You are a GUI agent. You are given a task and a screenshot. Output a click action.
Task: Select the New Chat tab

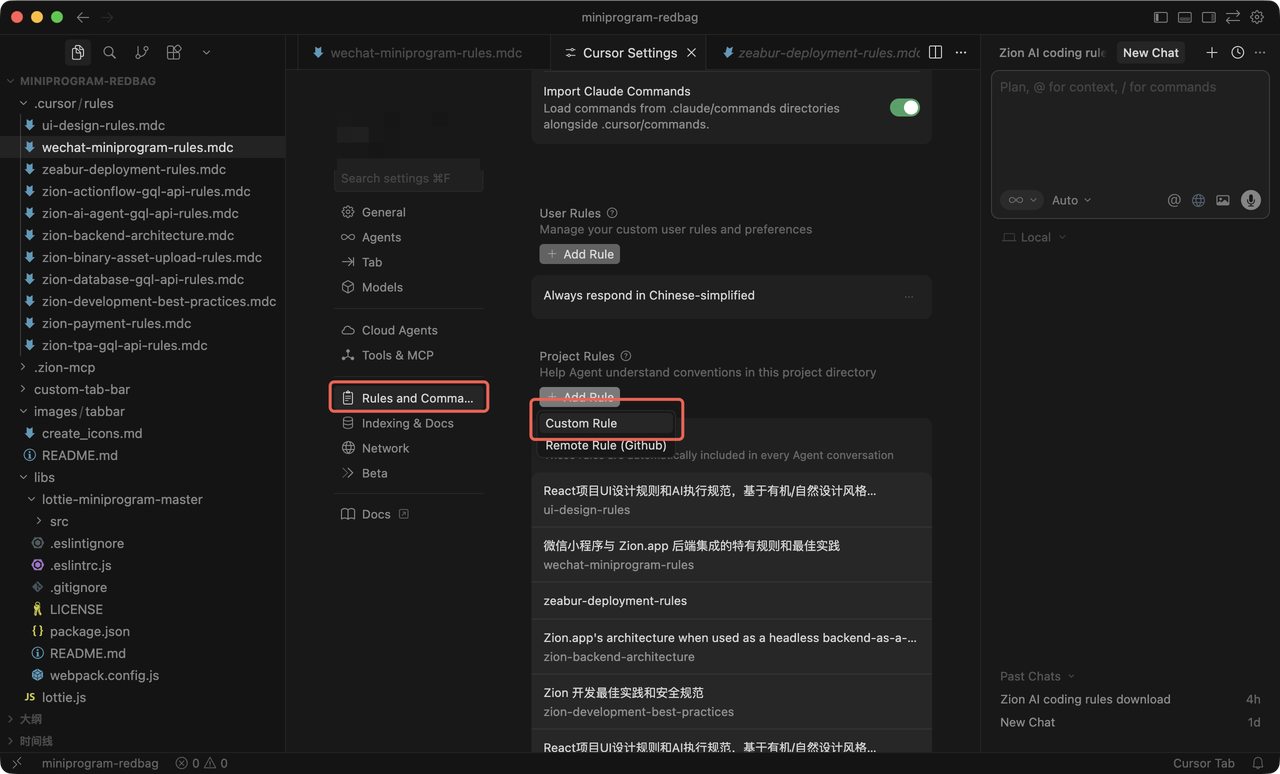pyautogui.click(x=1150, y=52)
